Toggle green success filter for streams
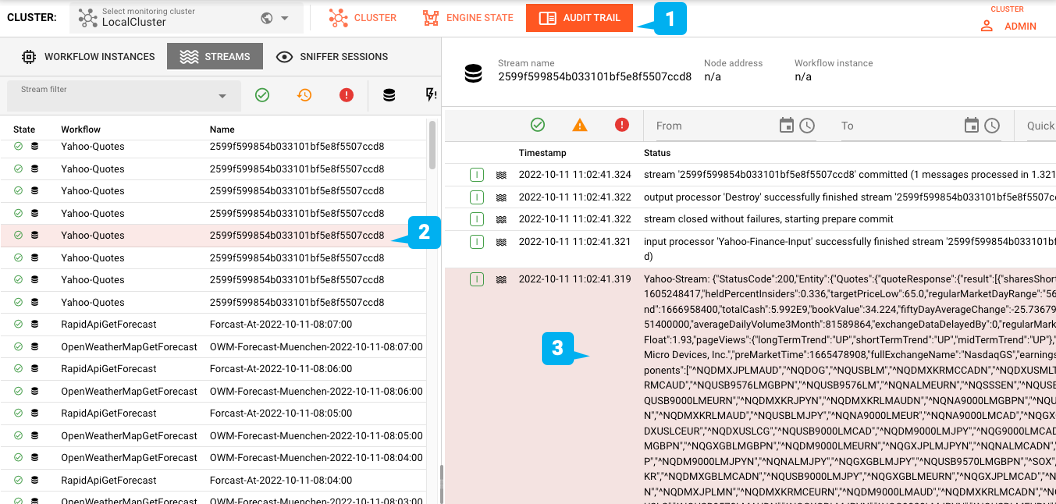 (x=262, y=95)
